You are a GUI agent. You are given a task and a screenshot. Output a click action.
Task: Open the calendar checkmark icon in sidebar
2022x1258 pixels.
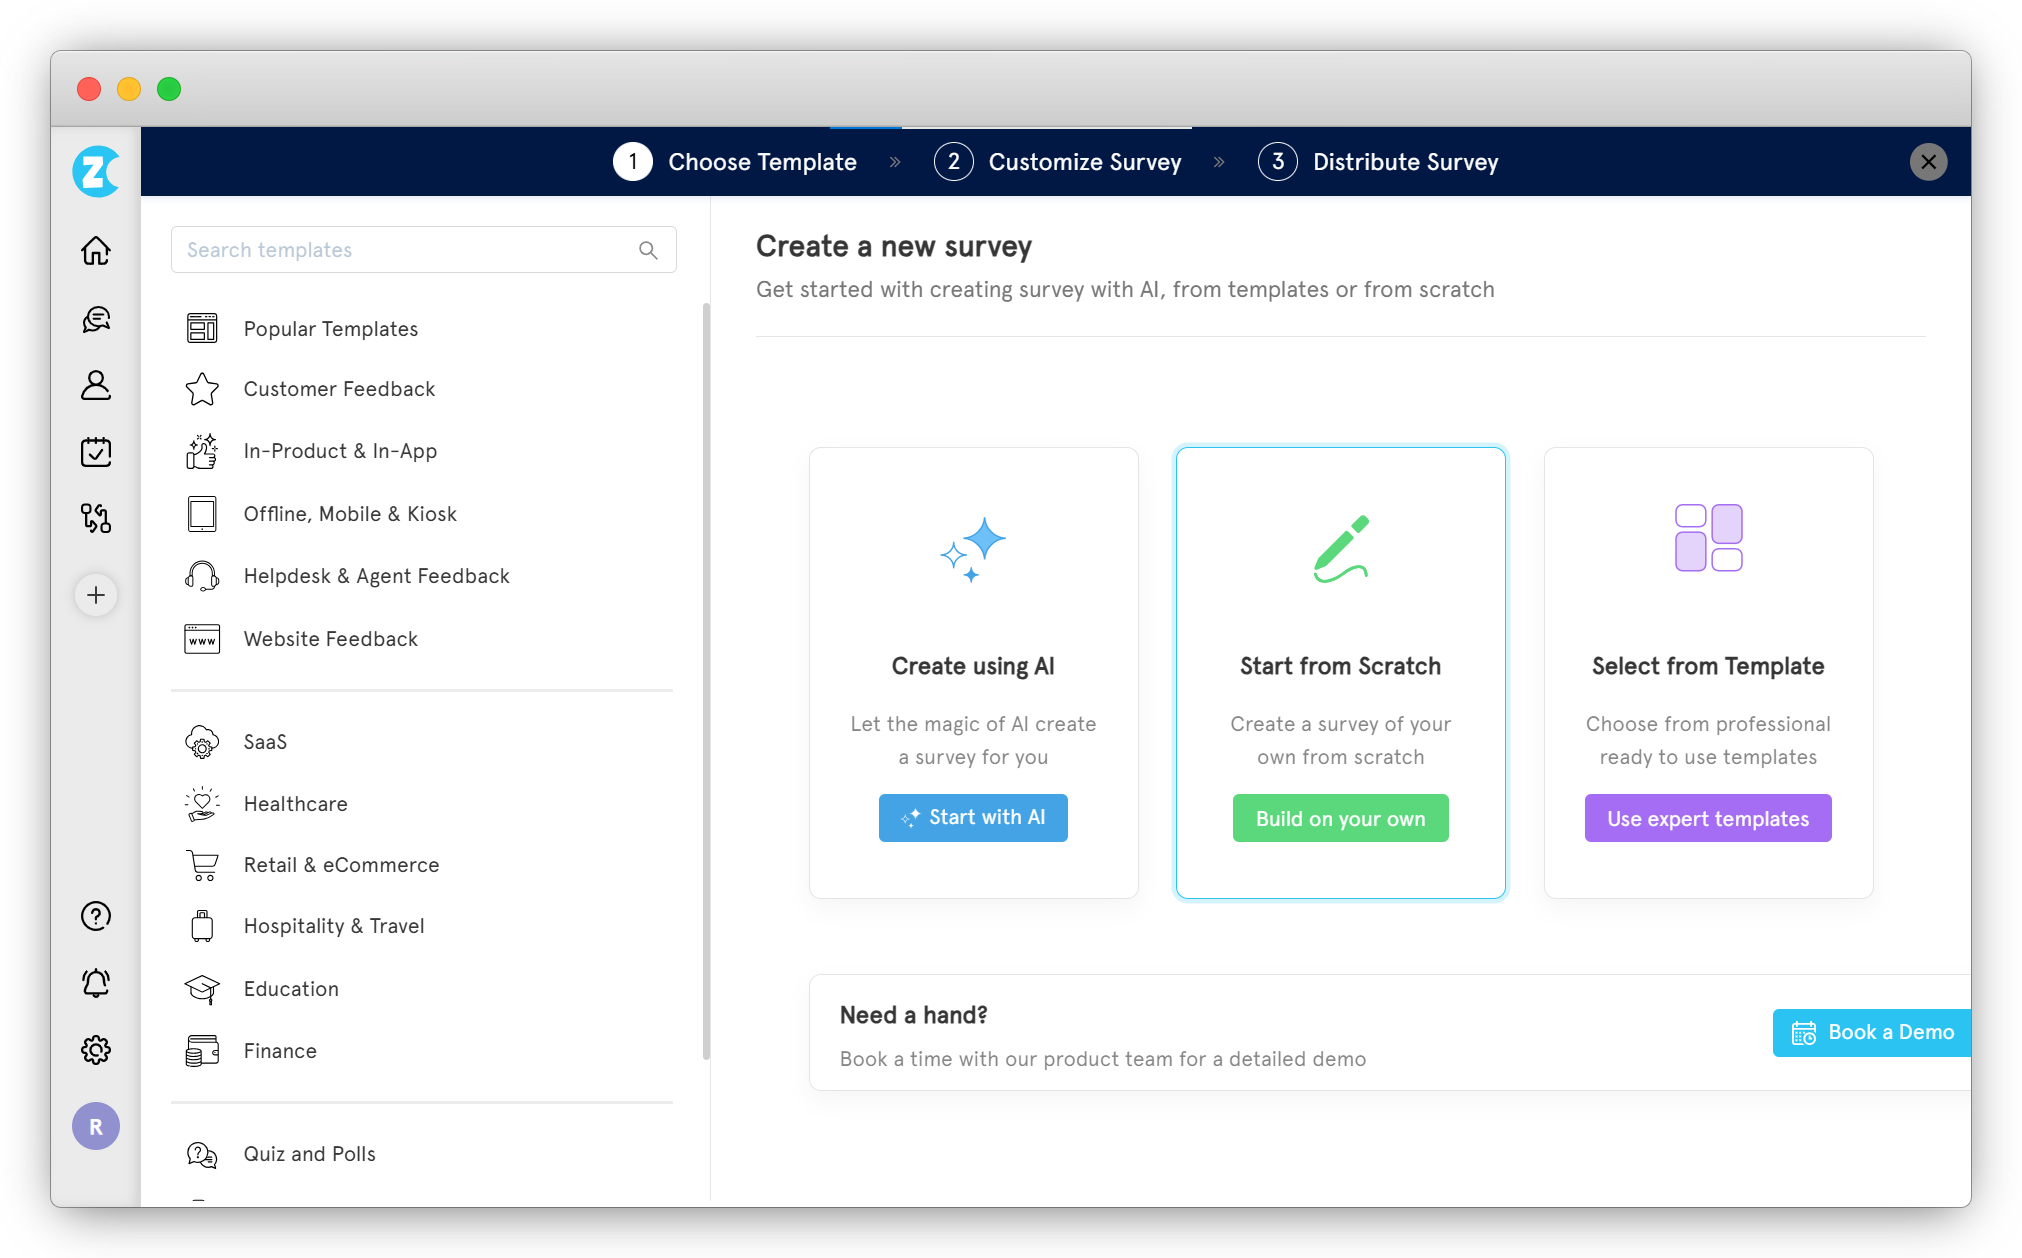tap(96, 451)
